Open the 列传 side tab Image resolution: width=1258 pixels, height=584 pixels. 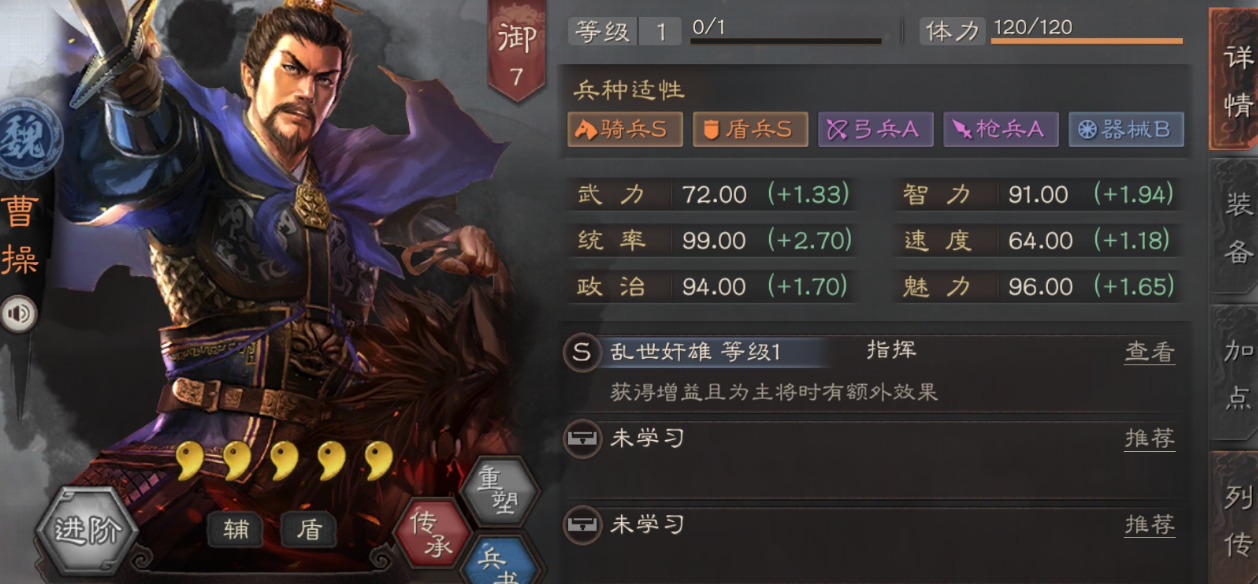[1237, 518]
